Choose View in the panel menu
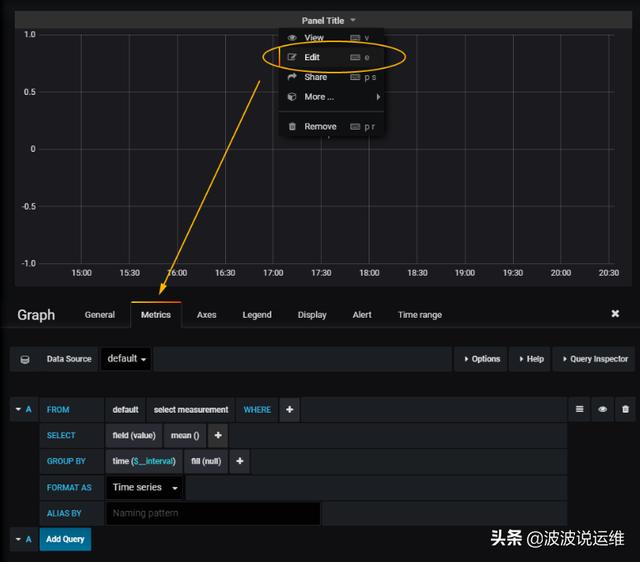Image resolution: width=640 pixels, height=562 pixels. pos(314,38)
